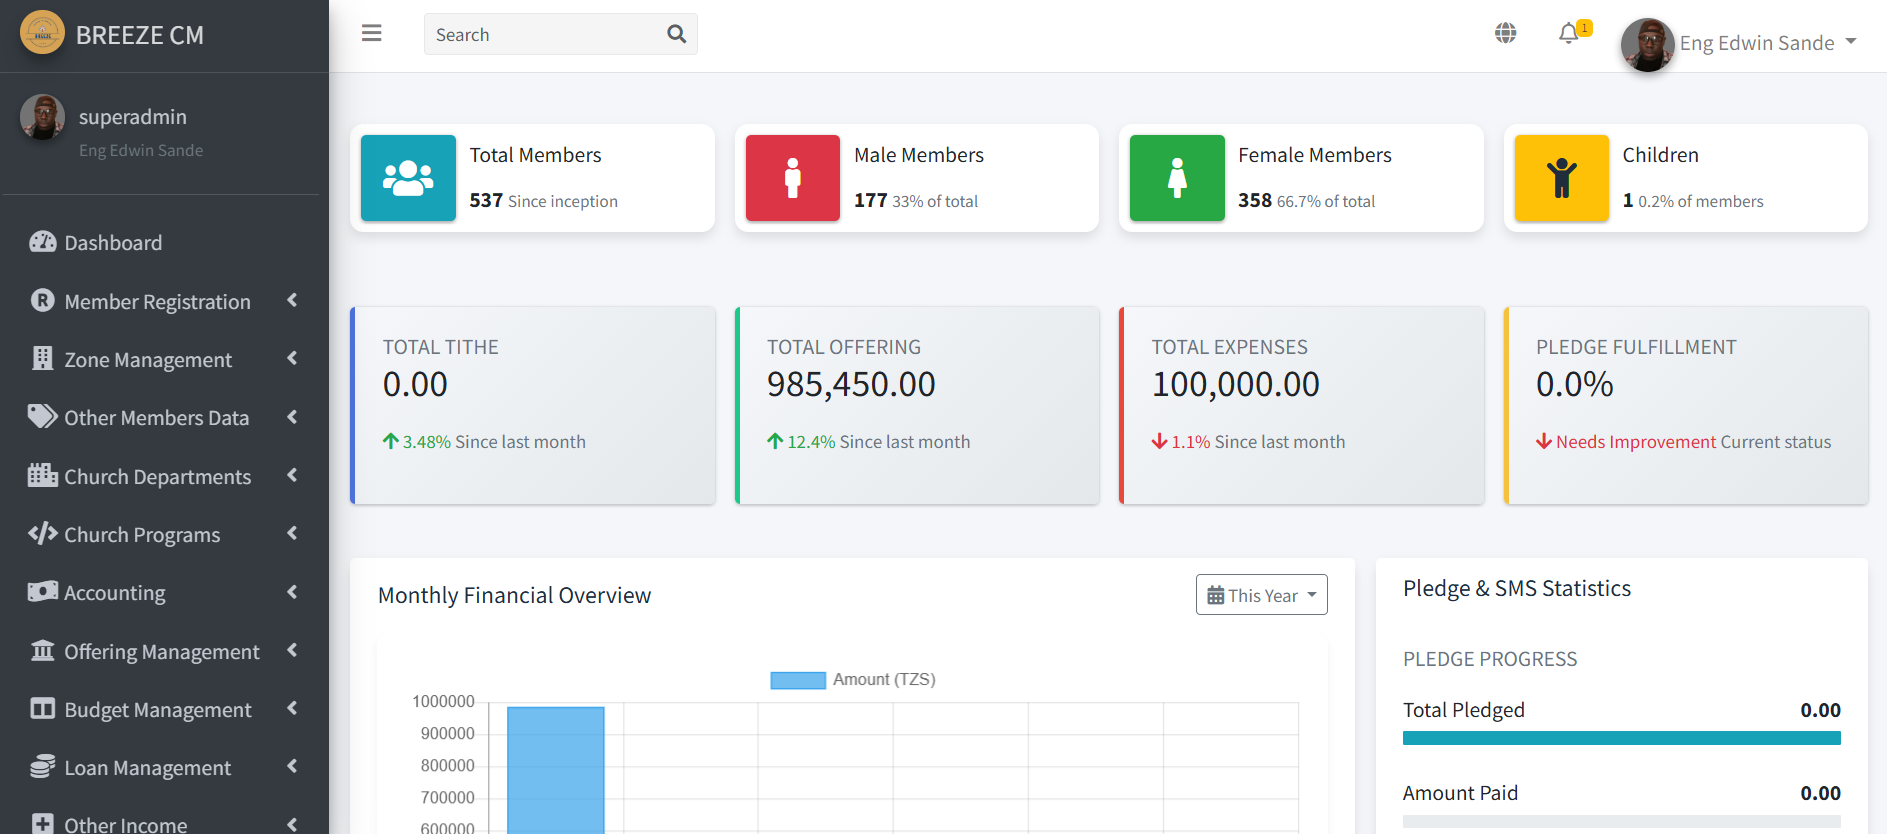Open the globe language icon
This screenshot has height=834, width=1887.
click(1505, 33)
